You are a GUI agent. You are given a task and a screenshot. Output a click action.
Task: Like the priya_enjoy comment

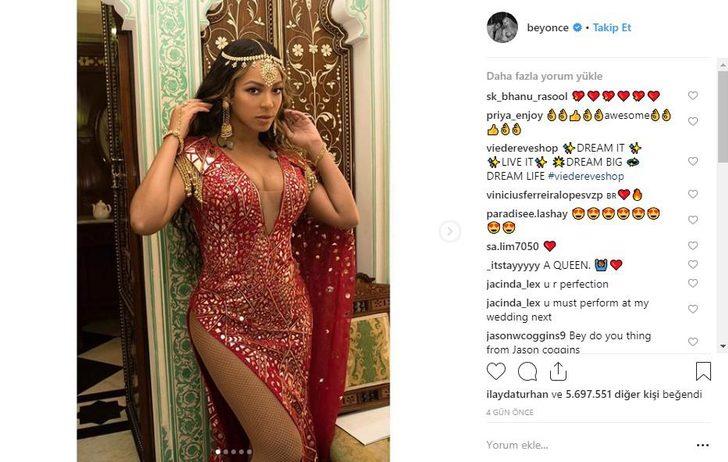point(693,116)
